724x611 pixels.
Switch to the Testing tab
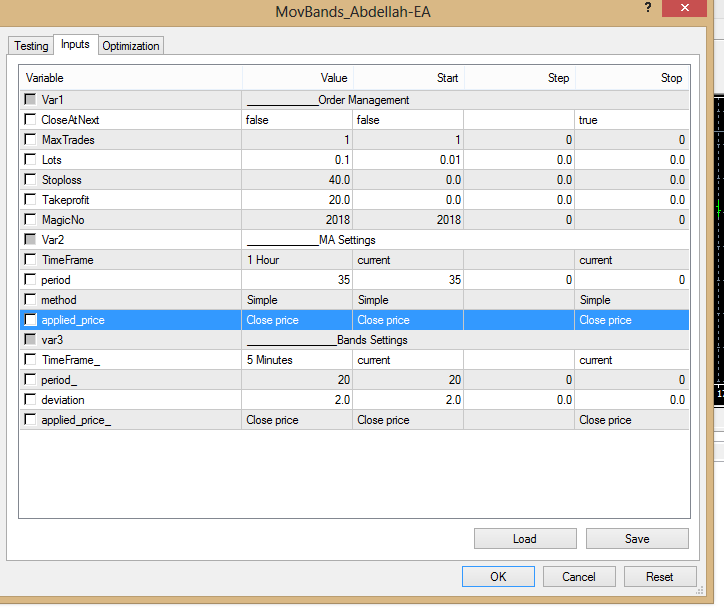point(30,46)
